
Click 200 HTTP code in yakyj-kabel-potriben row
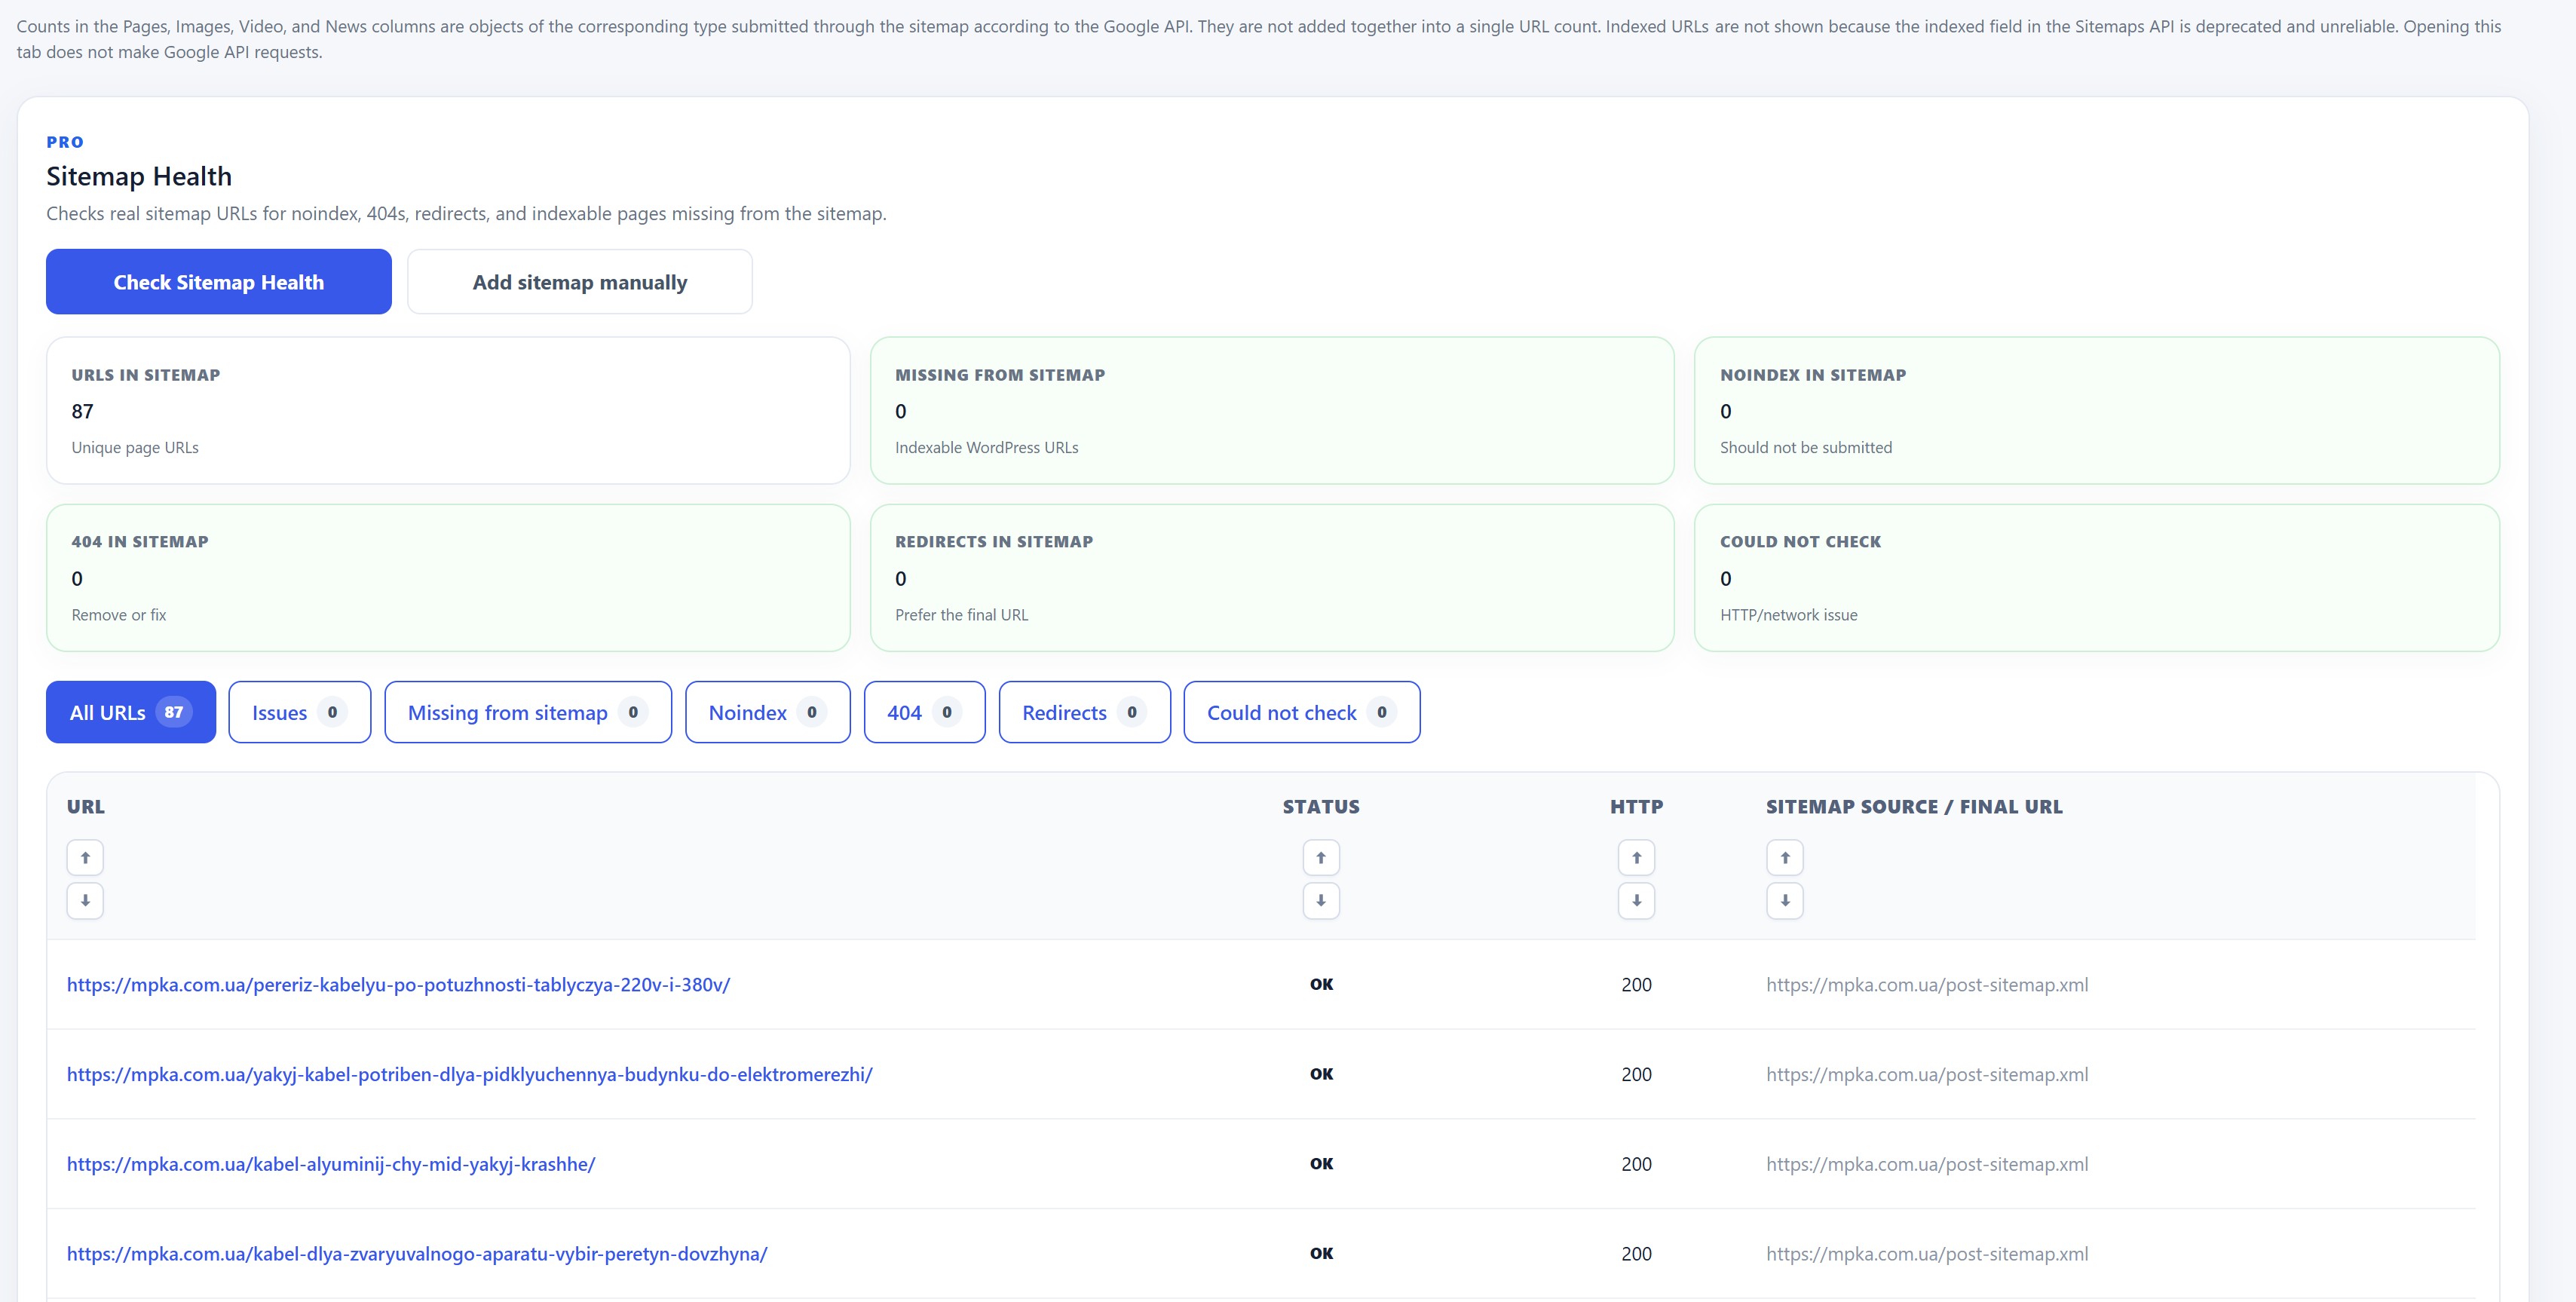point(1636,1074)
